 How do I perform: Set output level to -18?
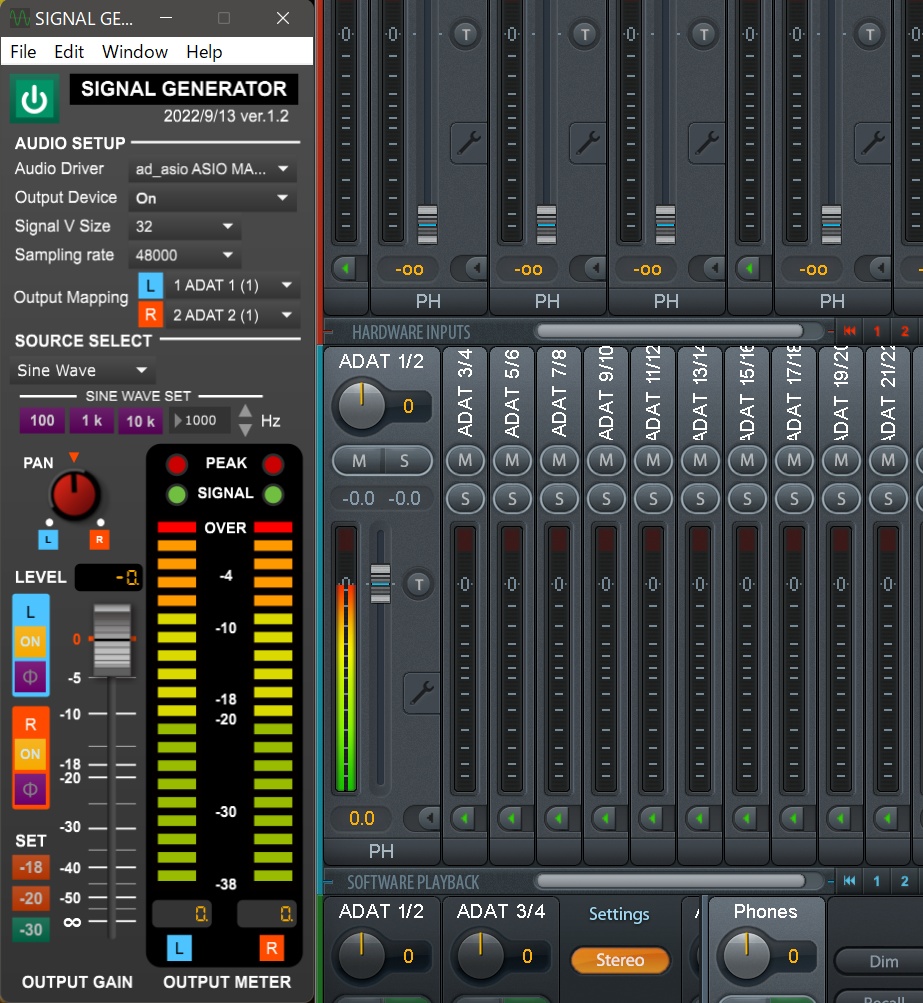tap(30, 868)
